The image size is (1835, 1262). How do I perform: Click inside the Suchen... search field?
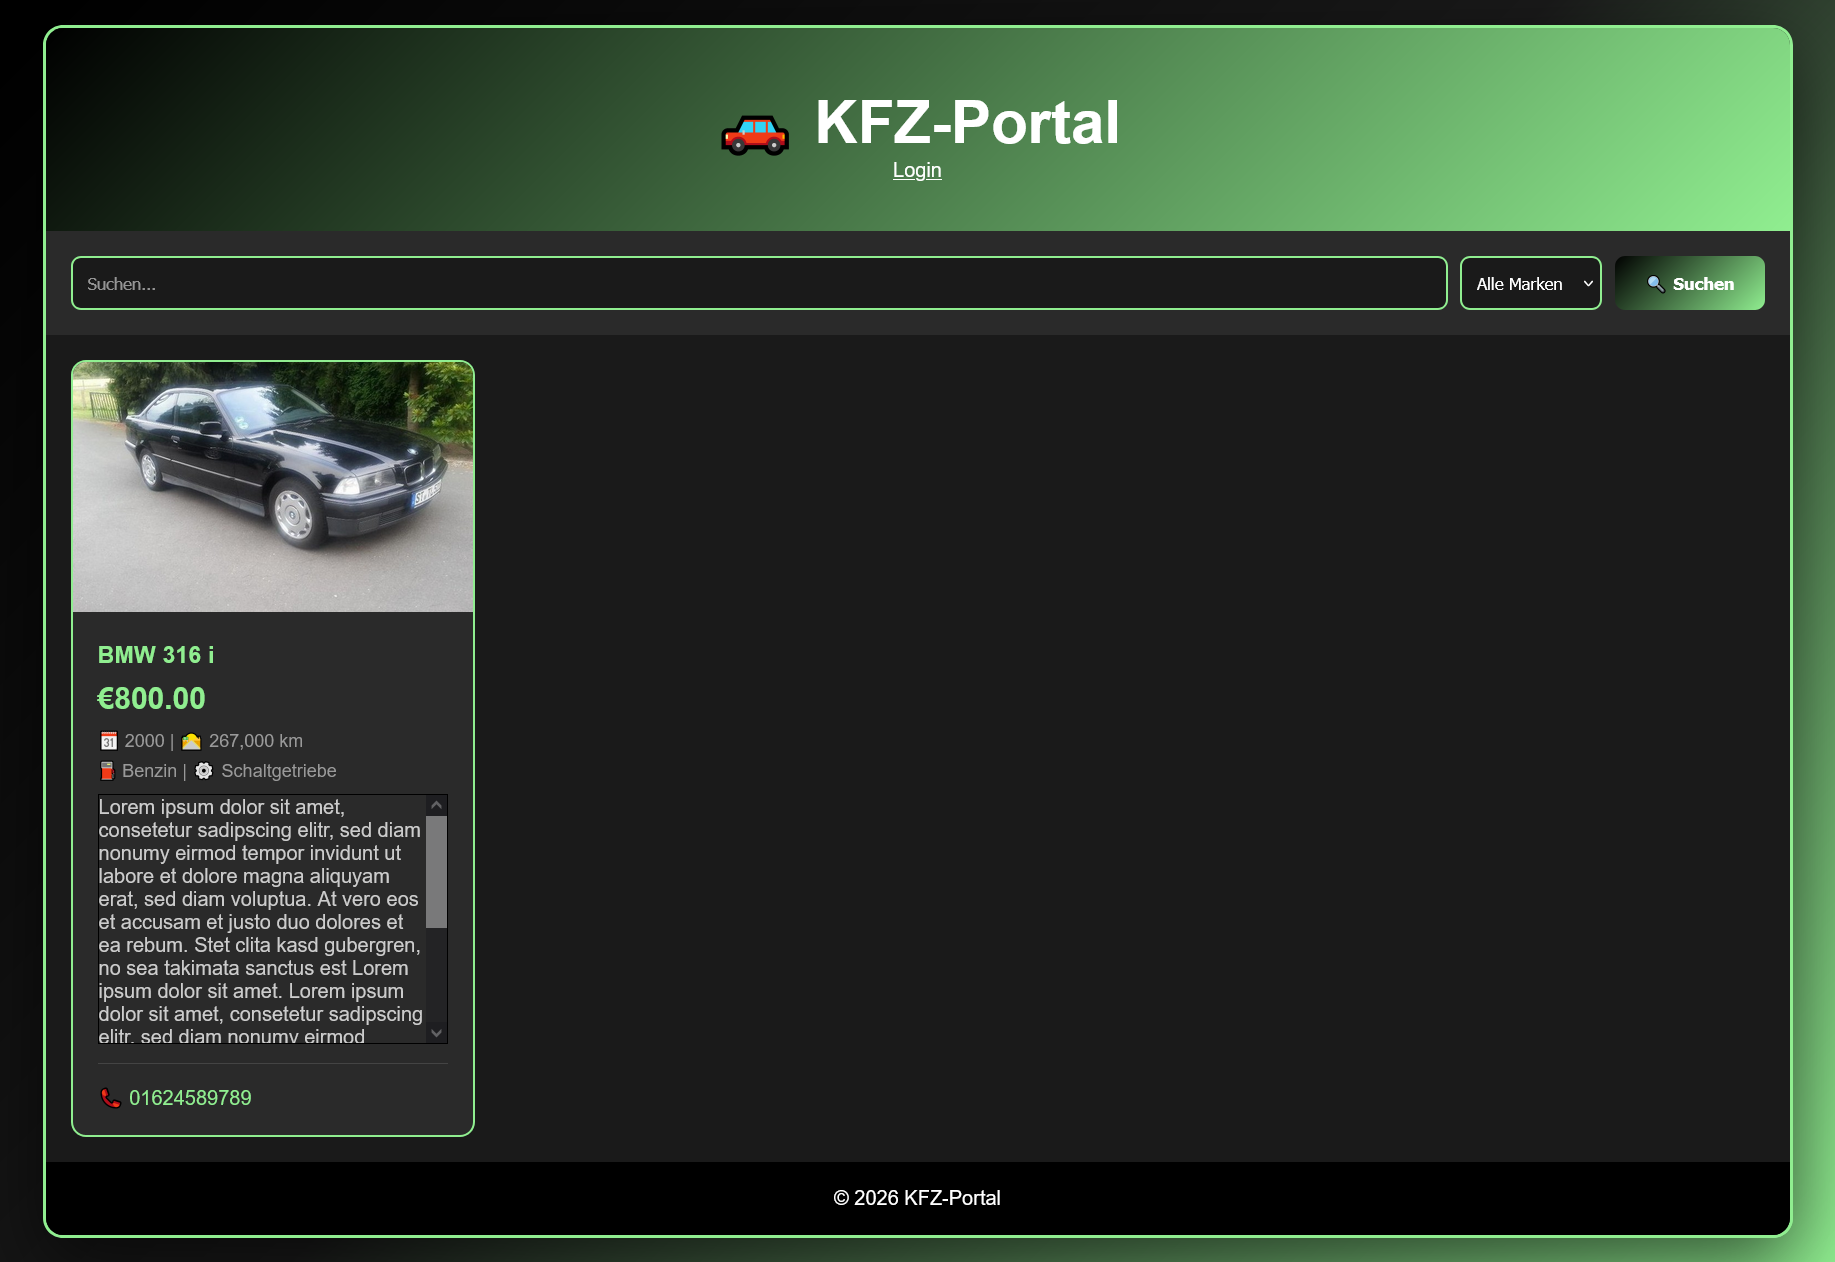pyautogui.click(x=758, y=283)
